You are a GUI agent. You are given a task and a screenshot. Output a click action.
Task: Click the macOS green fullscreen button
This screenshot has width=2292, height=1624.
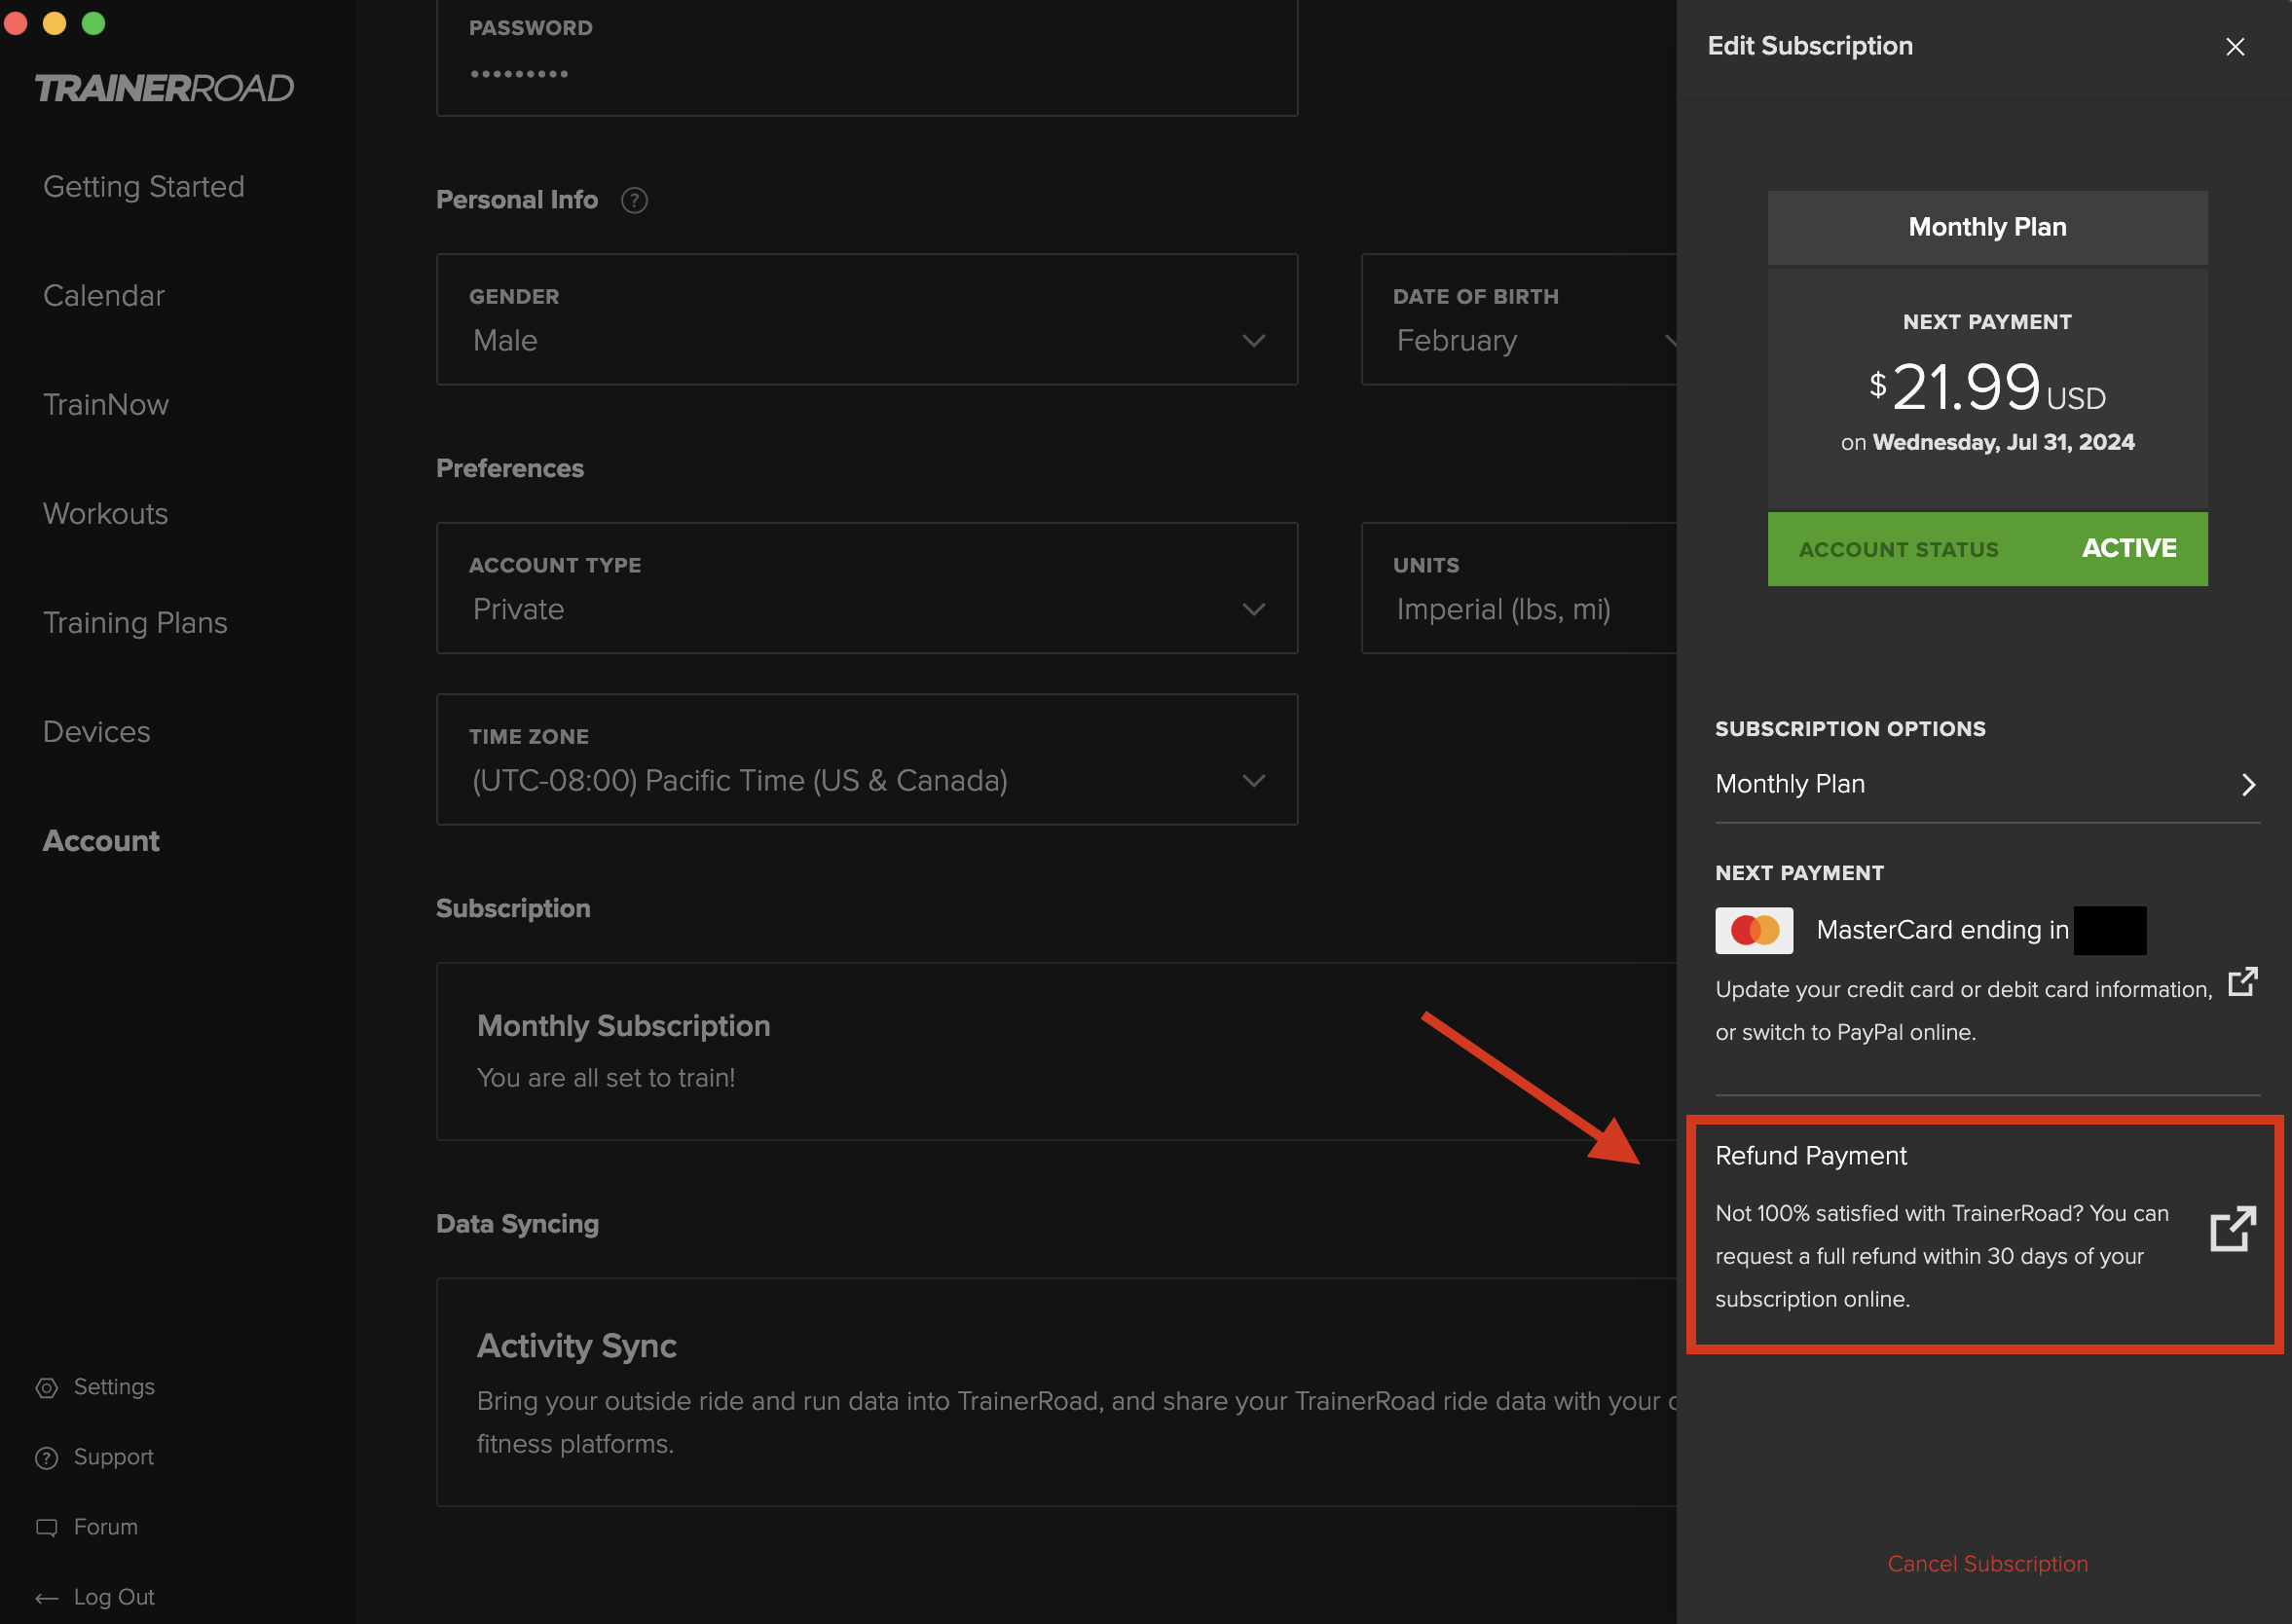(x=93, y=23)
